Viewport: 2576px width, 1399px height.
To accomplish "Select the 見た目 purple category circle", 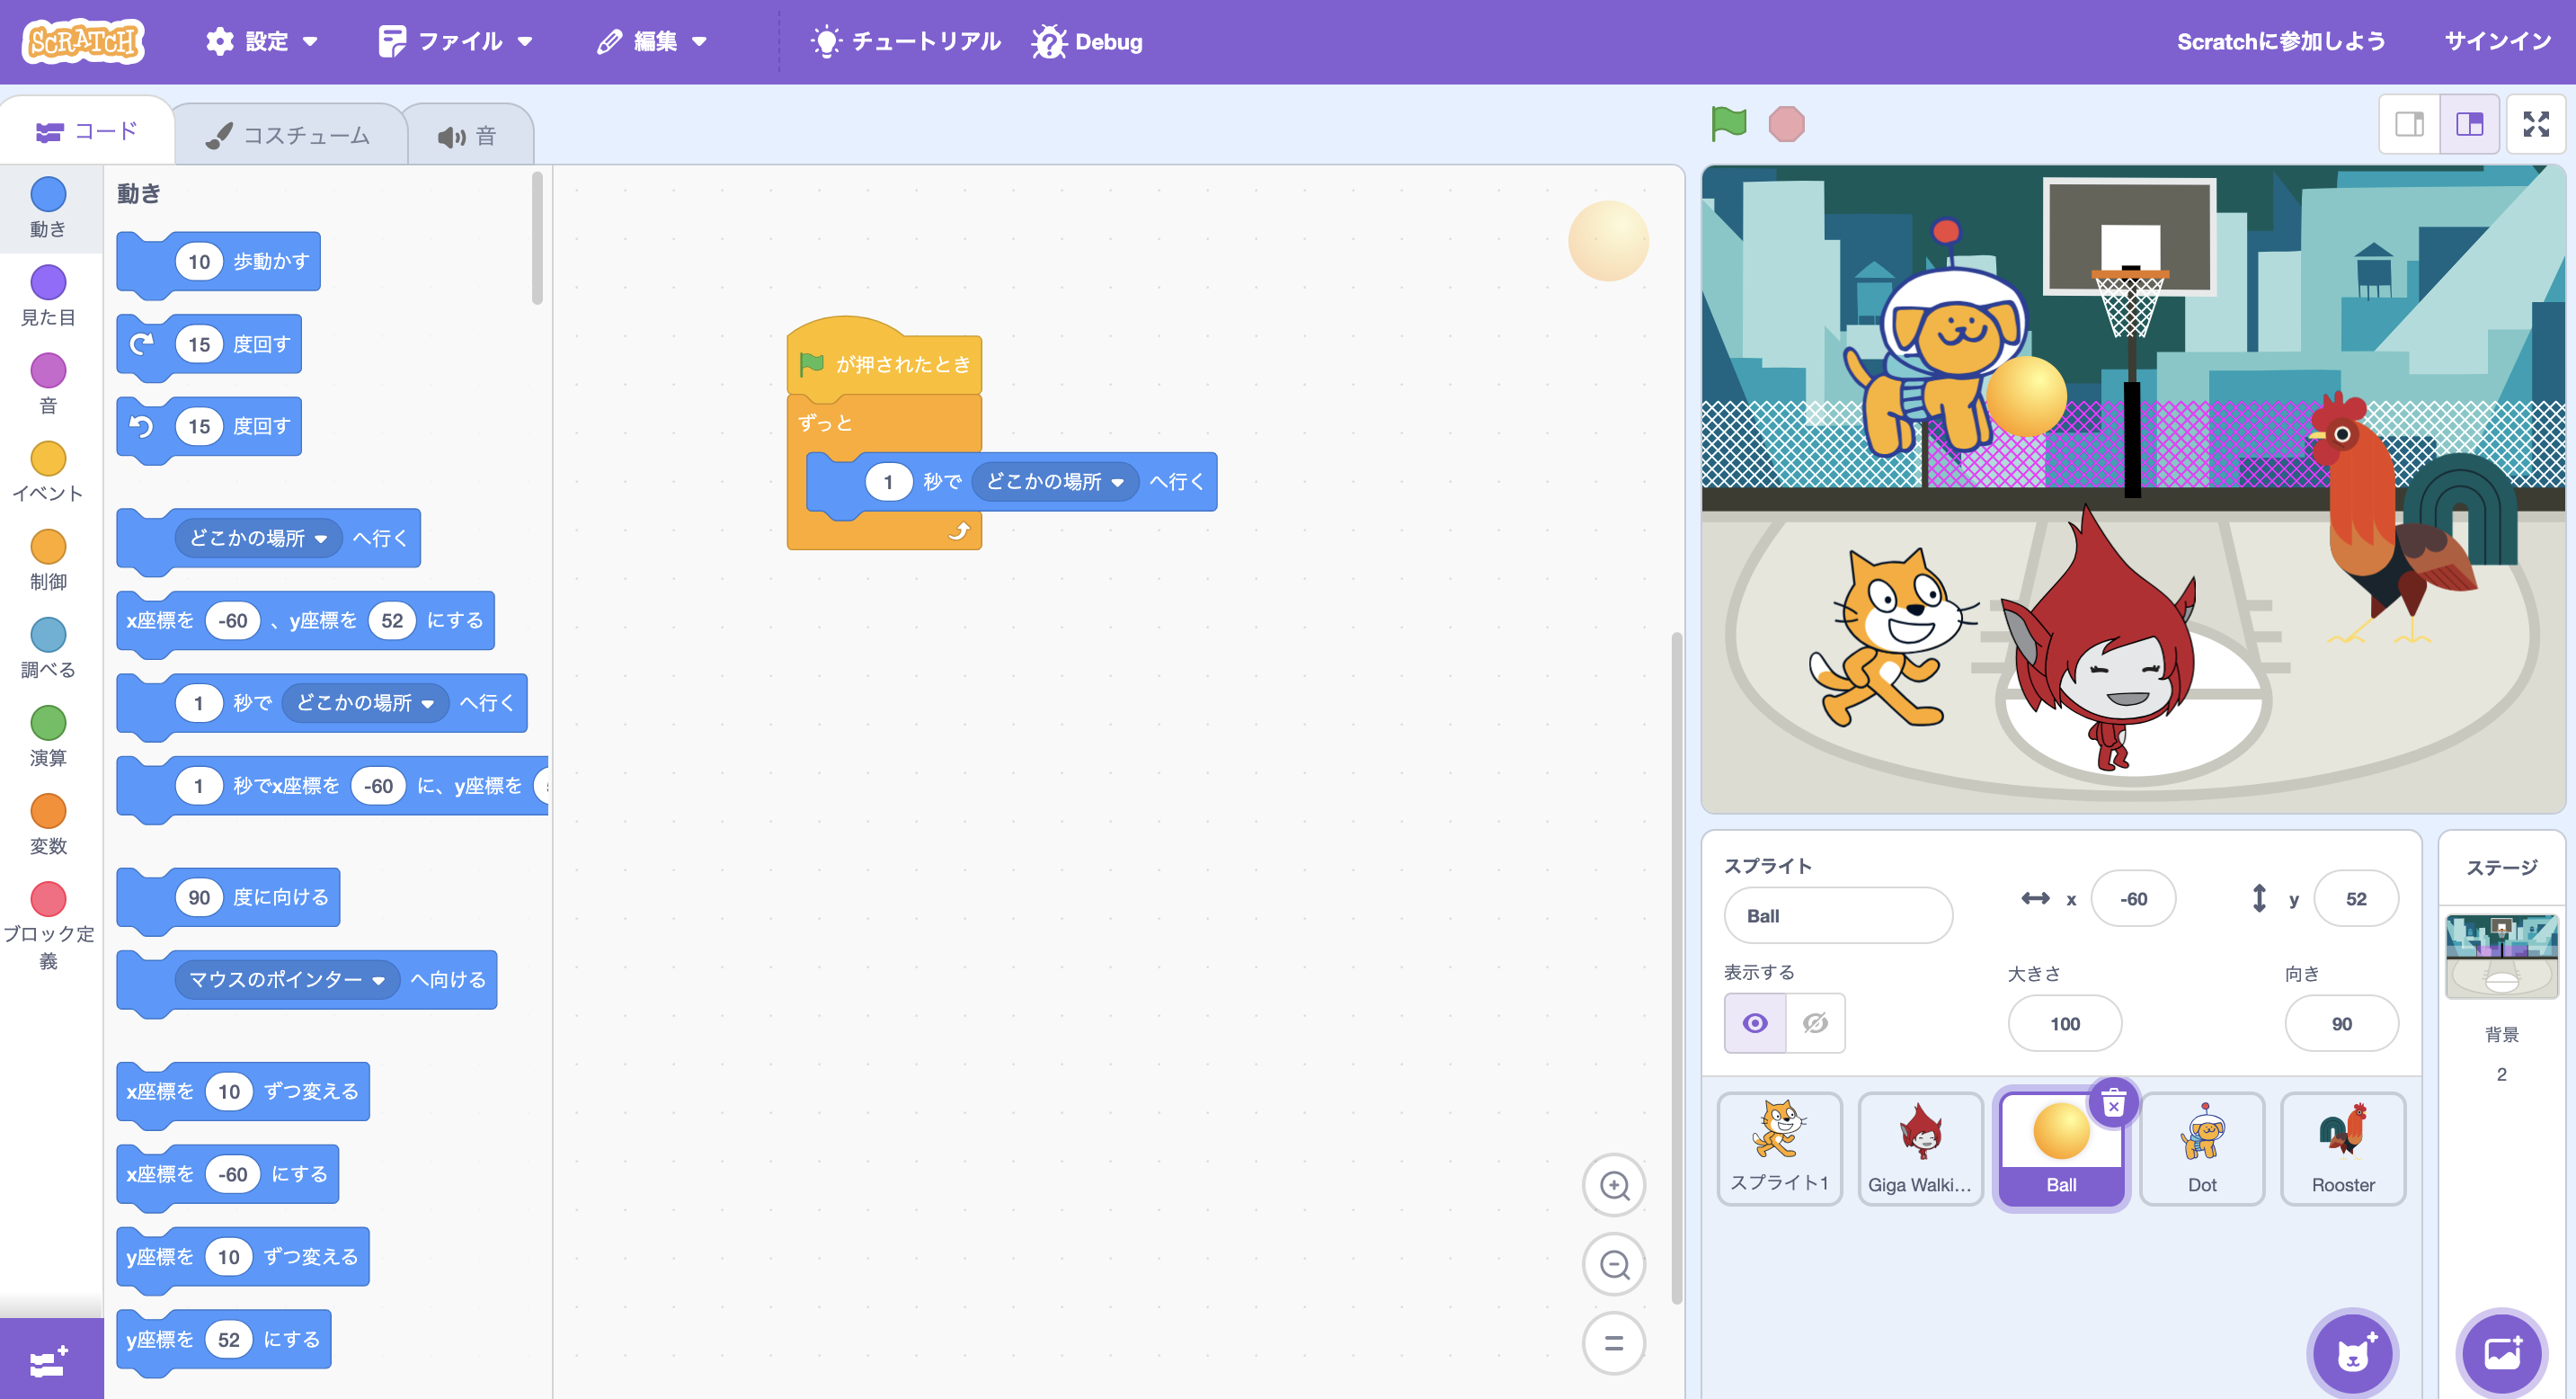I will (48, 283).
